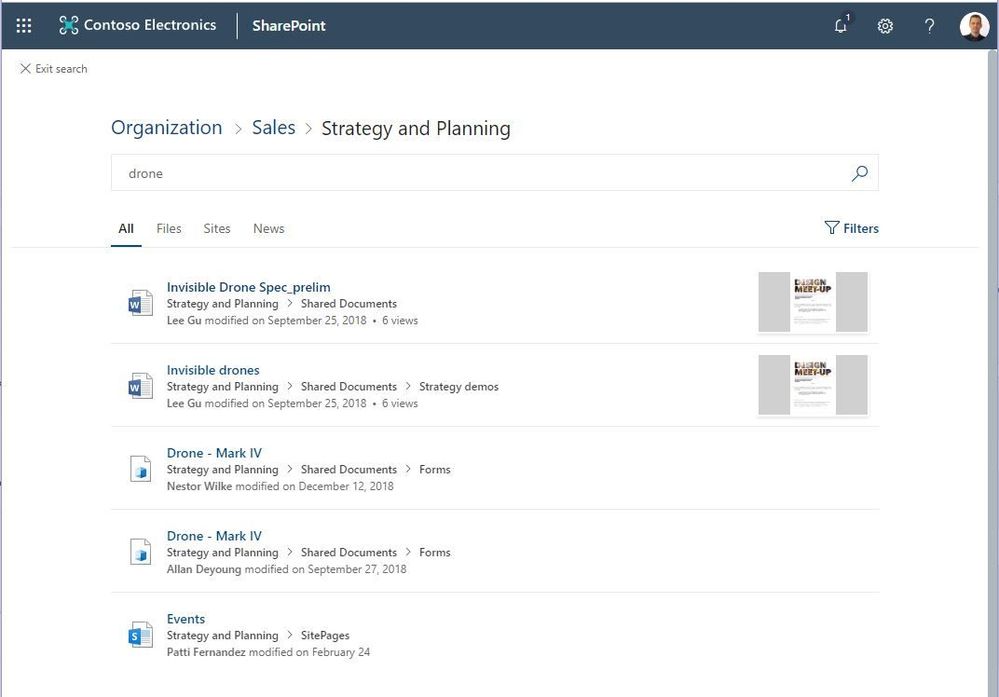Viewport: 999px width, 697px height.
Task: Click the Invisible Drone Spec_prelim preview thumbnail
Action: [x=812, y=301]
